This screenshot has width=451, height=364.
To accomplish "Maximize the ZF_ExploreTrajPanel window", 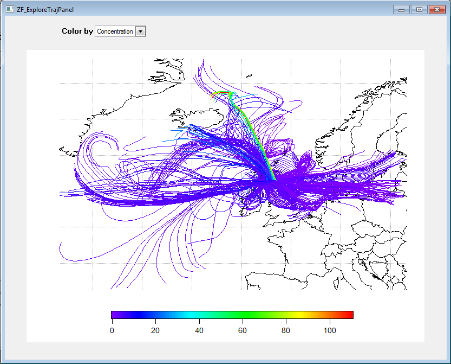I will pyautogui.click(x=419, y=10).
